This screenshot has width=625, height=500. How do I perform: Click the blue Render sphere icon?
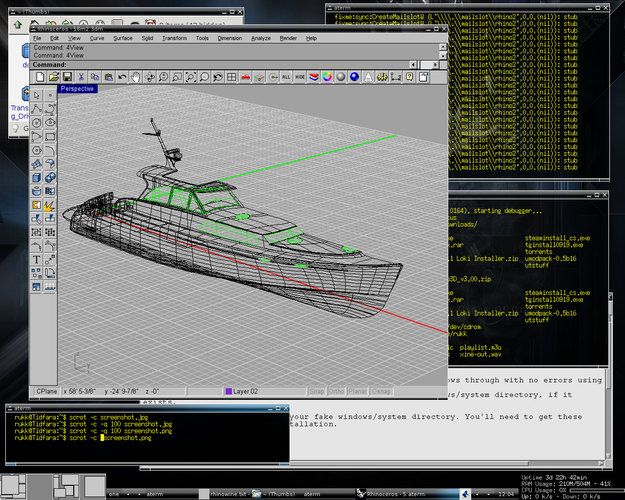(354, 77)
